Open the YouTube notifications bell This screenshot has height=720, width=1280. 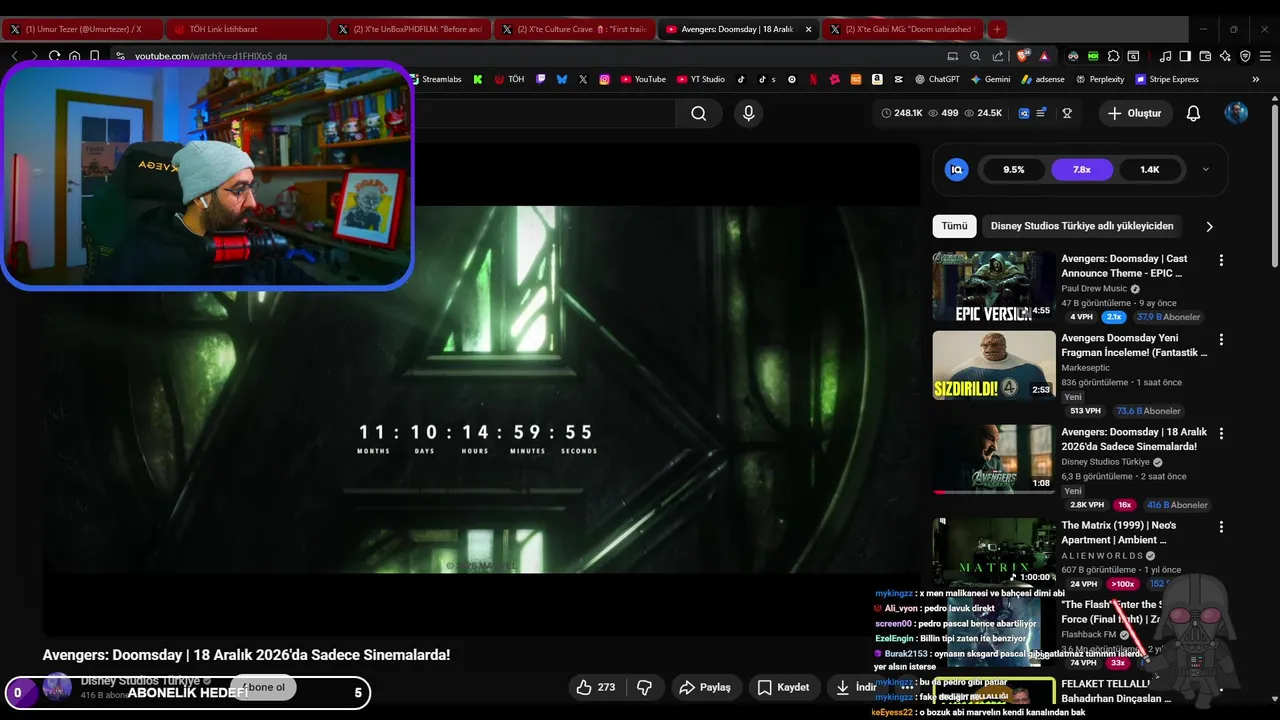1193,113
